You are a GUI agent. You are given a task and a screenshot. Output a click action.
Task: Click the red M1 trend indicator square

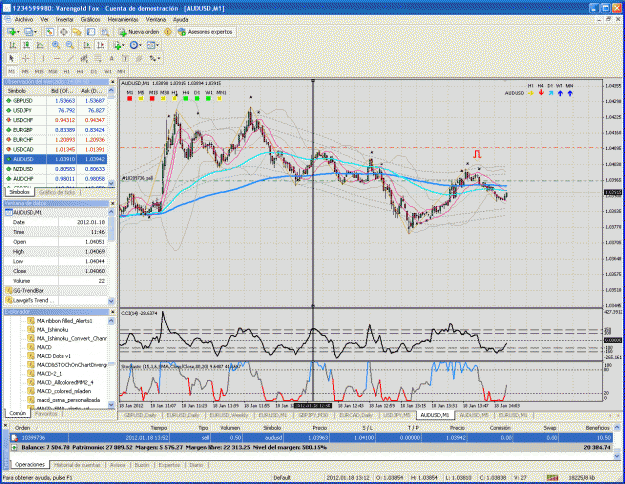[x=130, y=98]
